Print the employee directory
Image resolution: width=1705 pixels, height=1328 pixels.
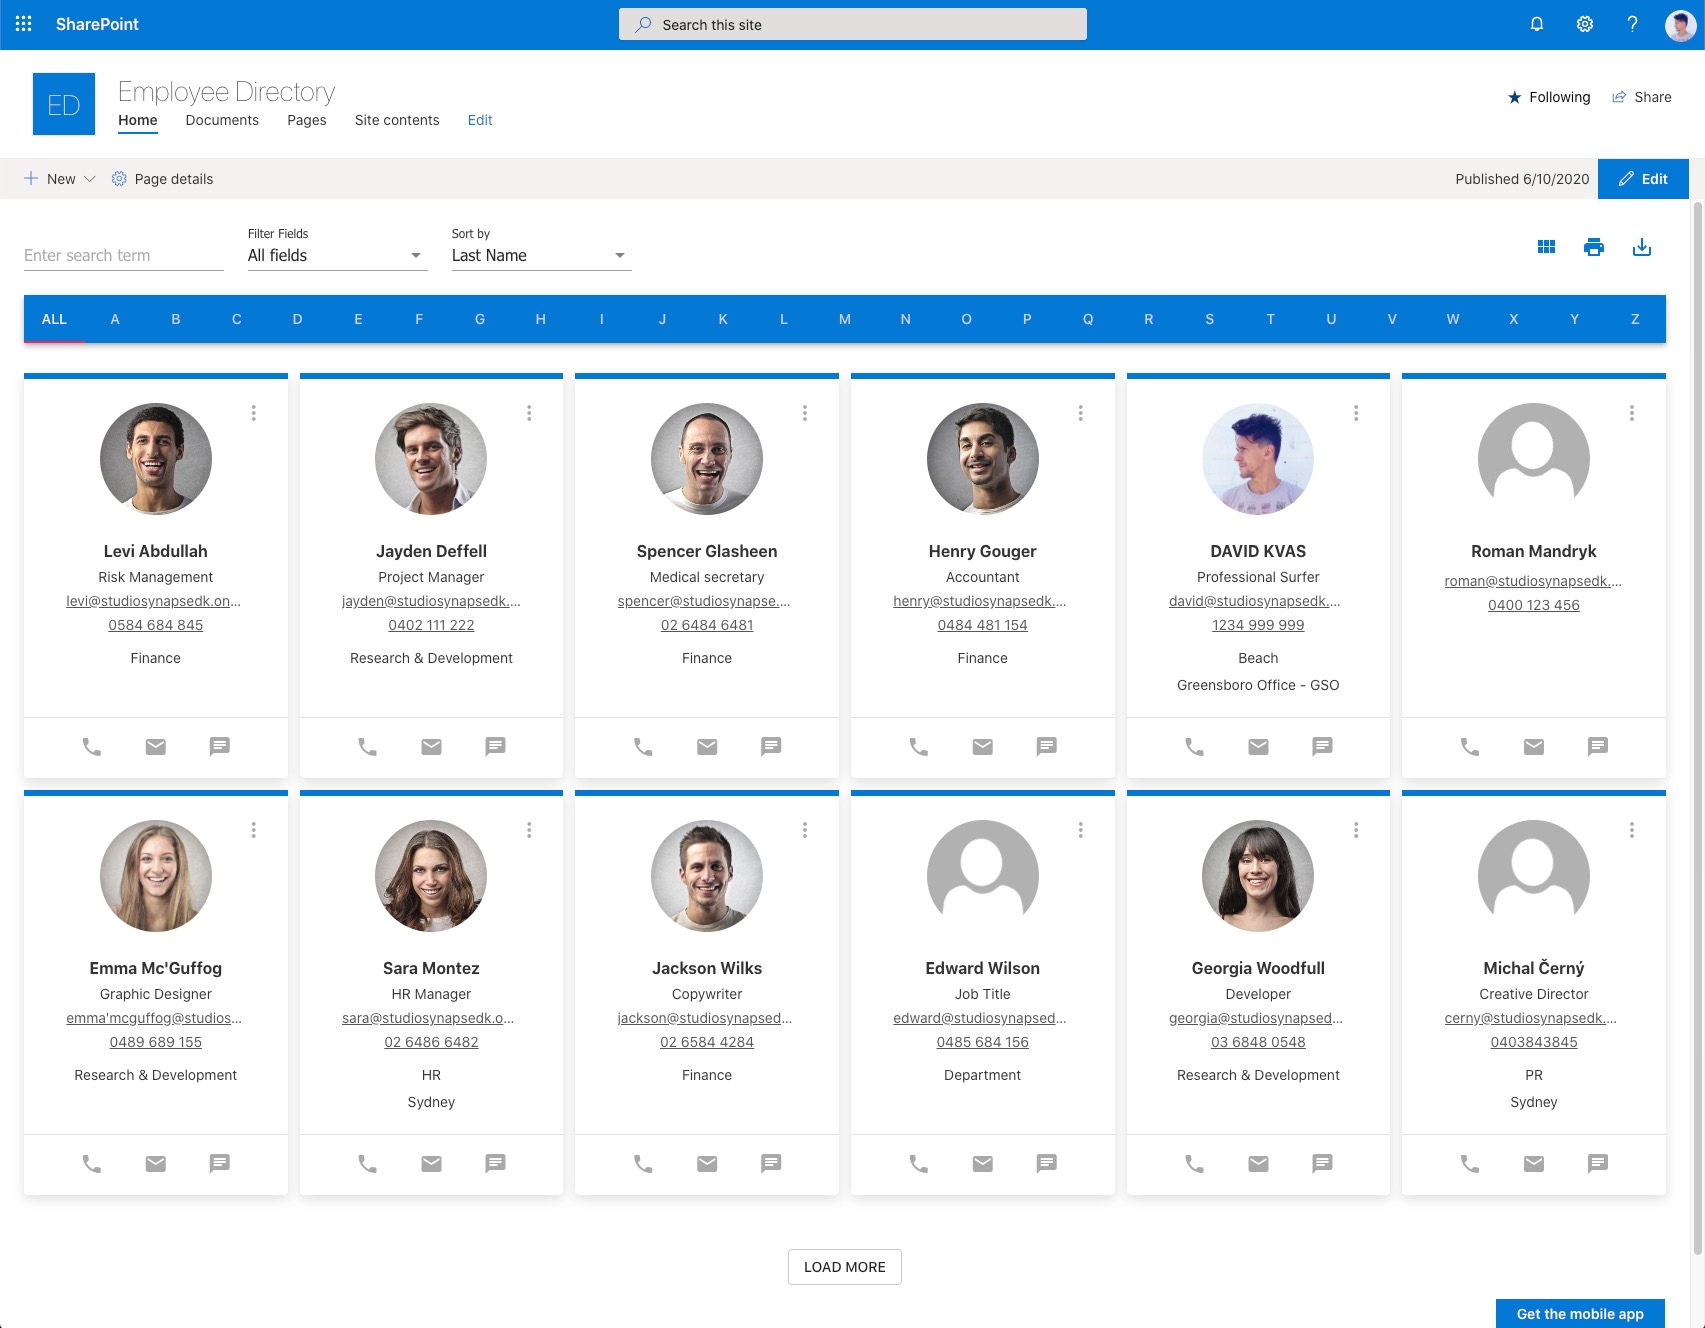[1594, 247]
